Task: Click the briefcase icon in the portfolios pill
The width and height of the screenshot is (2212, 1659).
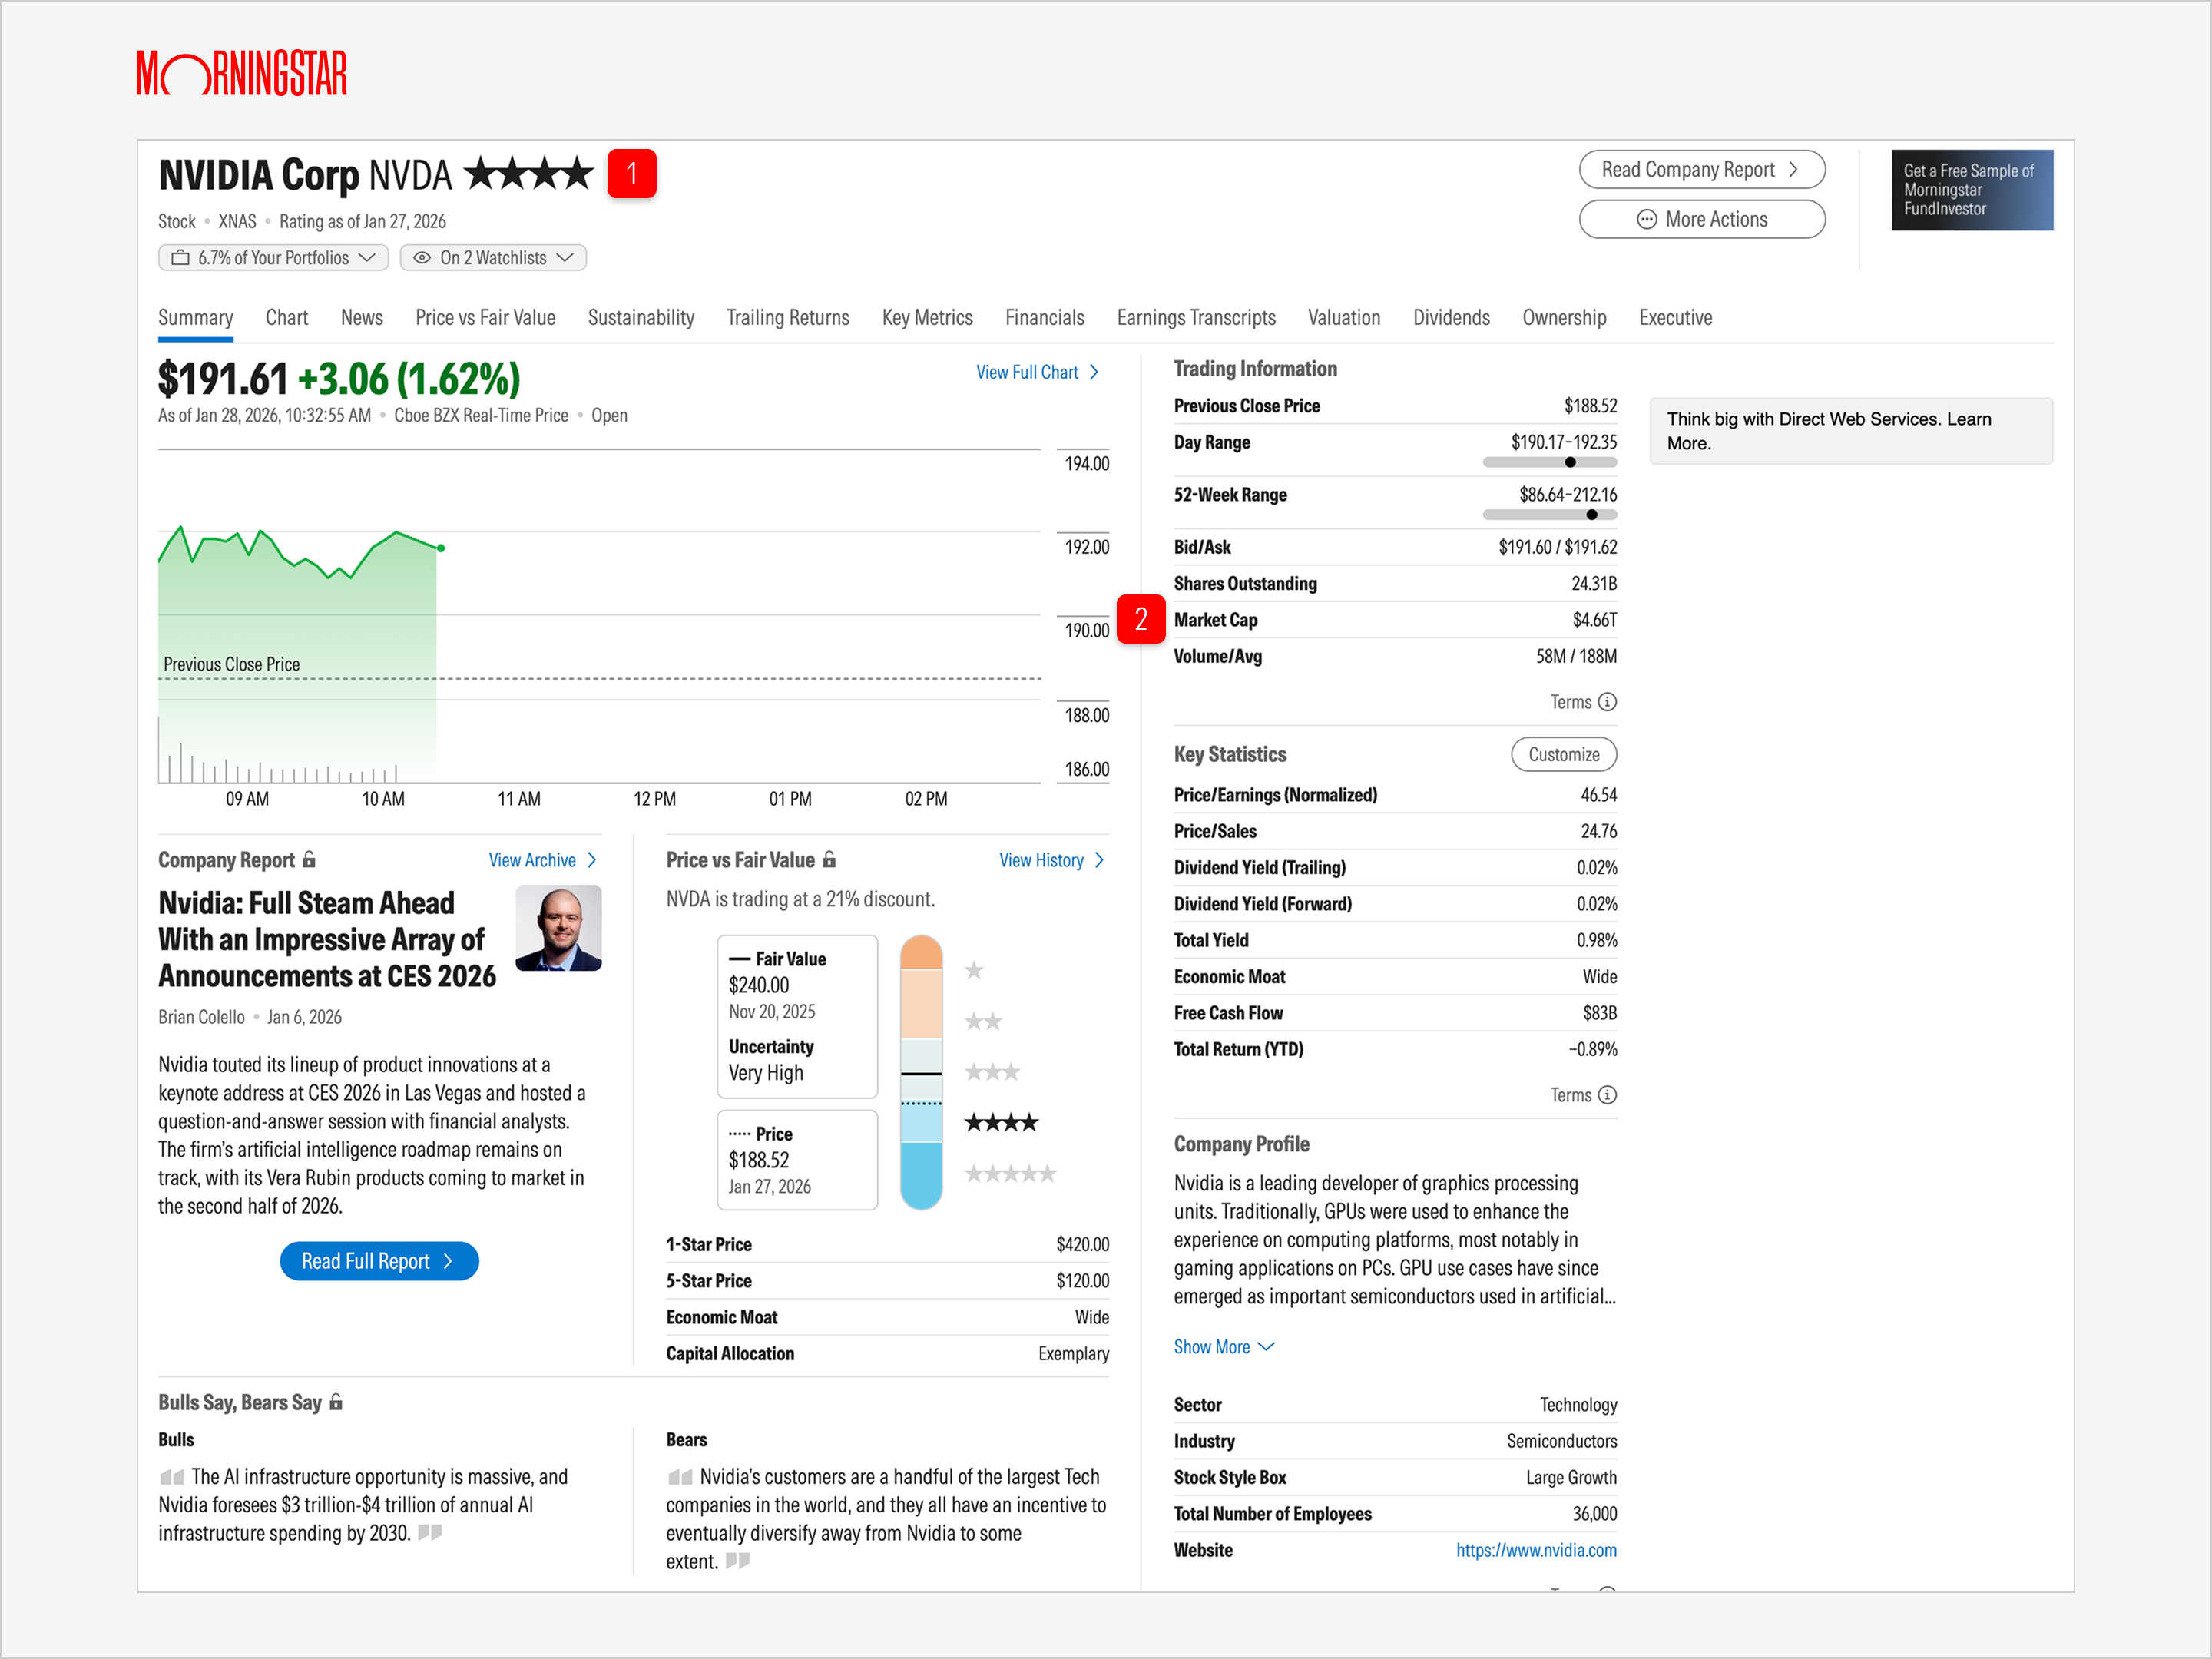Action: pyautogui.click(x=180, y=258)
